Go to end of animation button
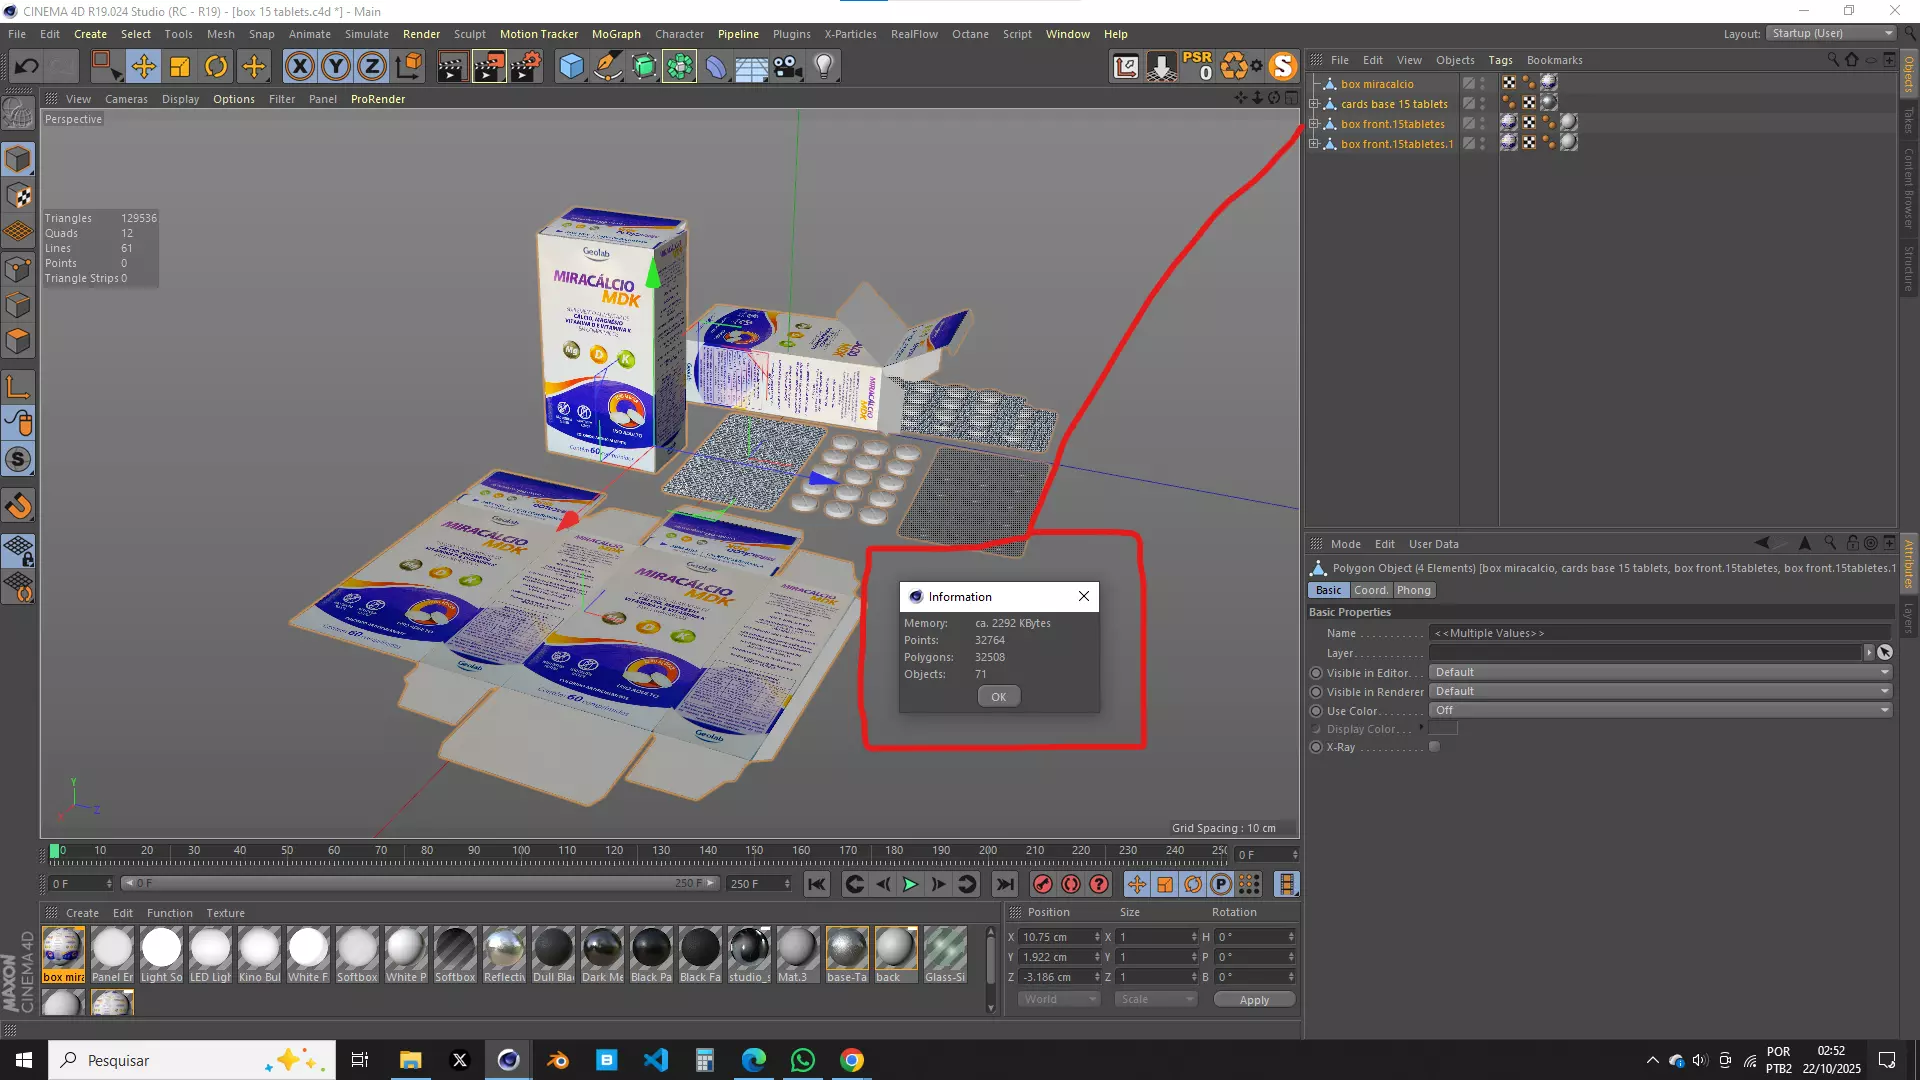1920x1080 pixels. click(x=1004, y=884)
